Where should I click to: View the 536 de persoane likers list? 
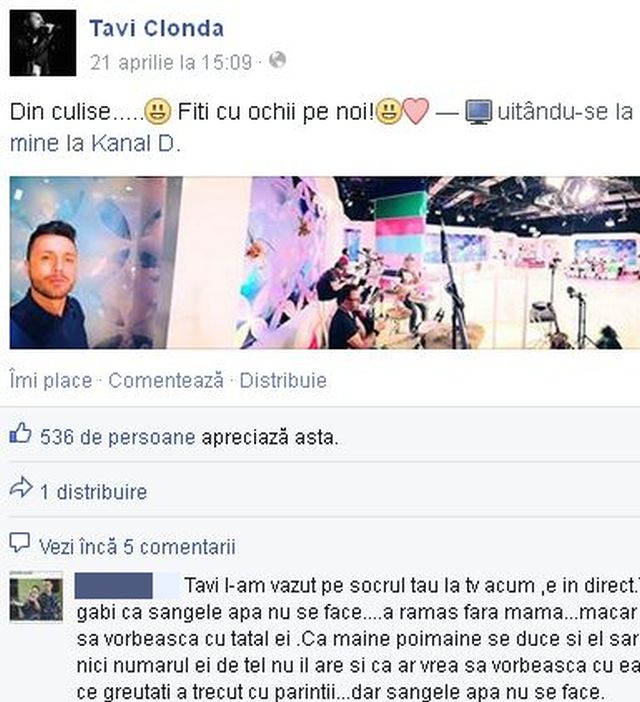tap(118, 437)
